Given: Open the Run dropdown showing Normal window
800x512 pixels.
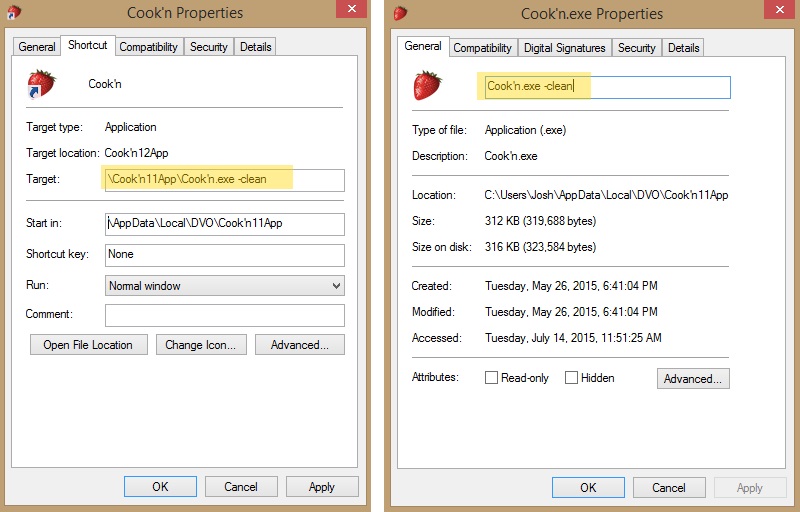Looking at the screenshot, I should coord(224,286).
